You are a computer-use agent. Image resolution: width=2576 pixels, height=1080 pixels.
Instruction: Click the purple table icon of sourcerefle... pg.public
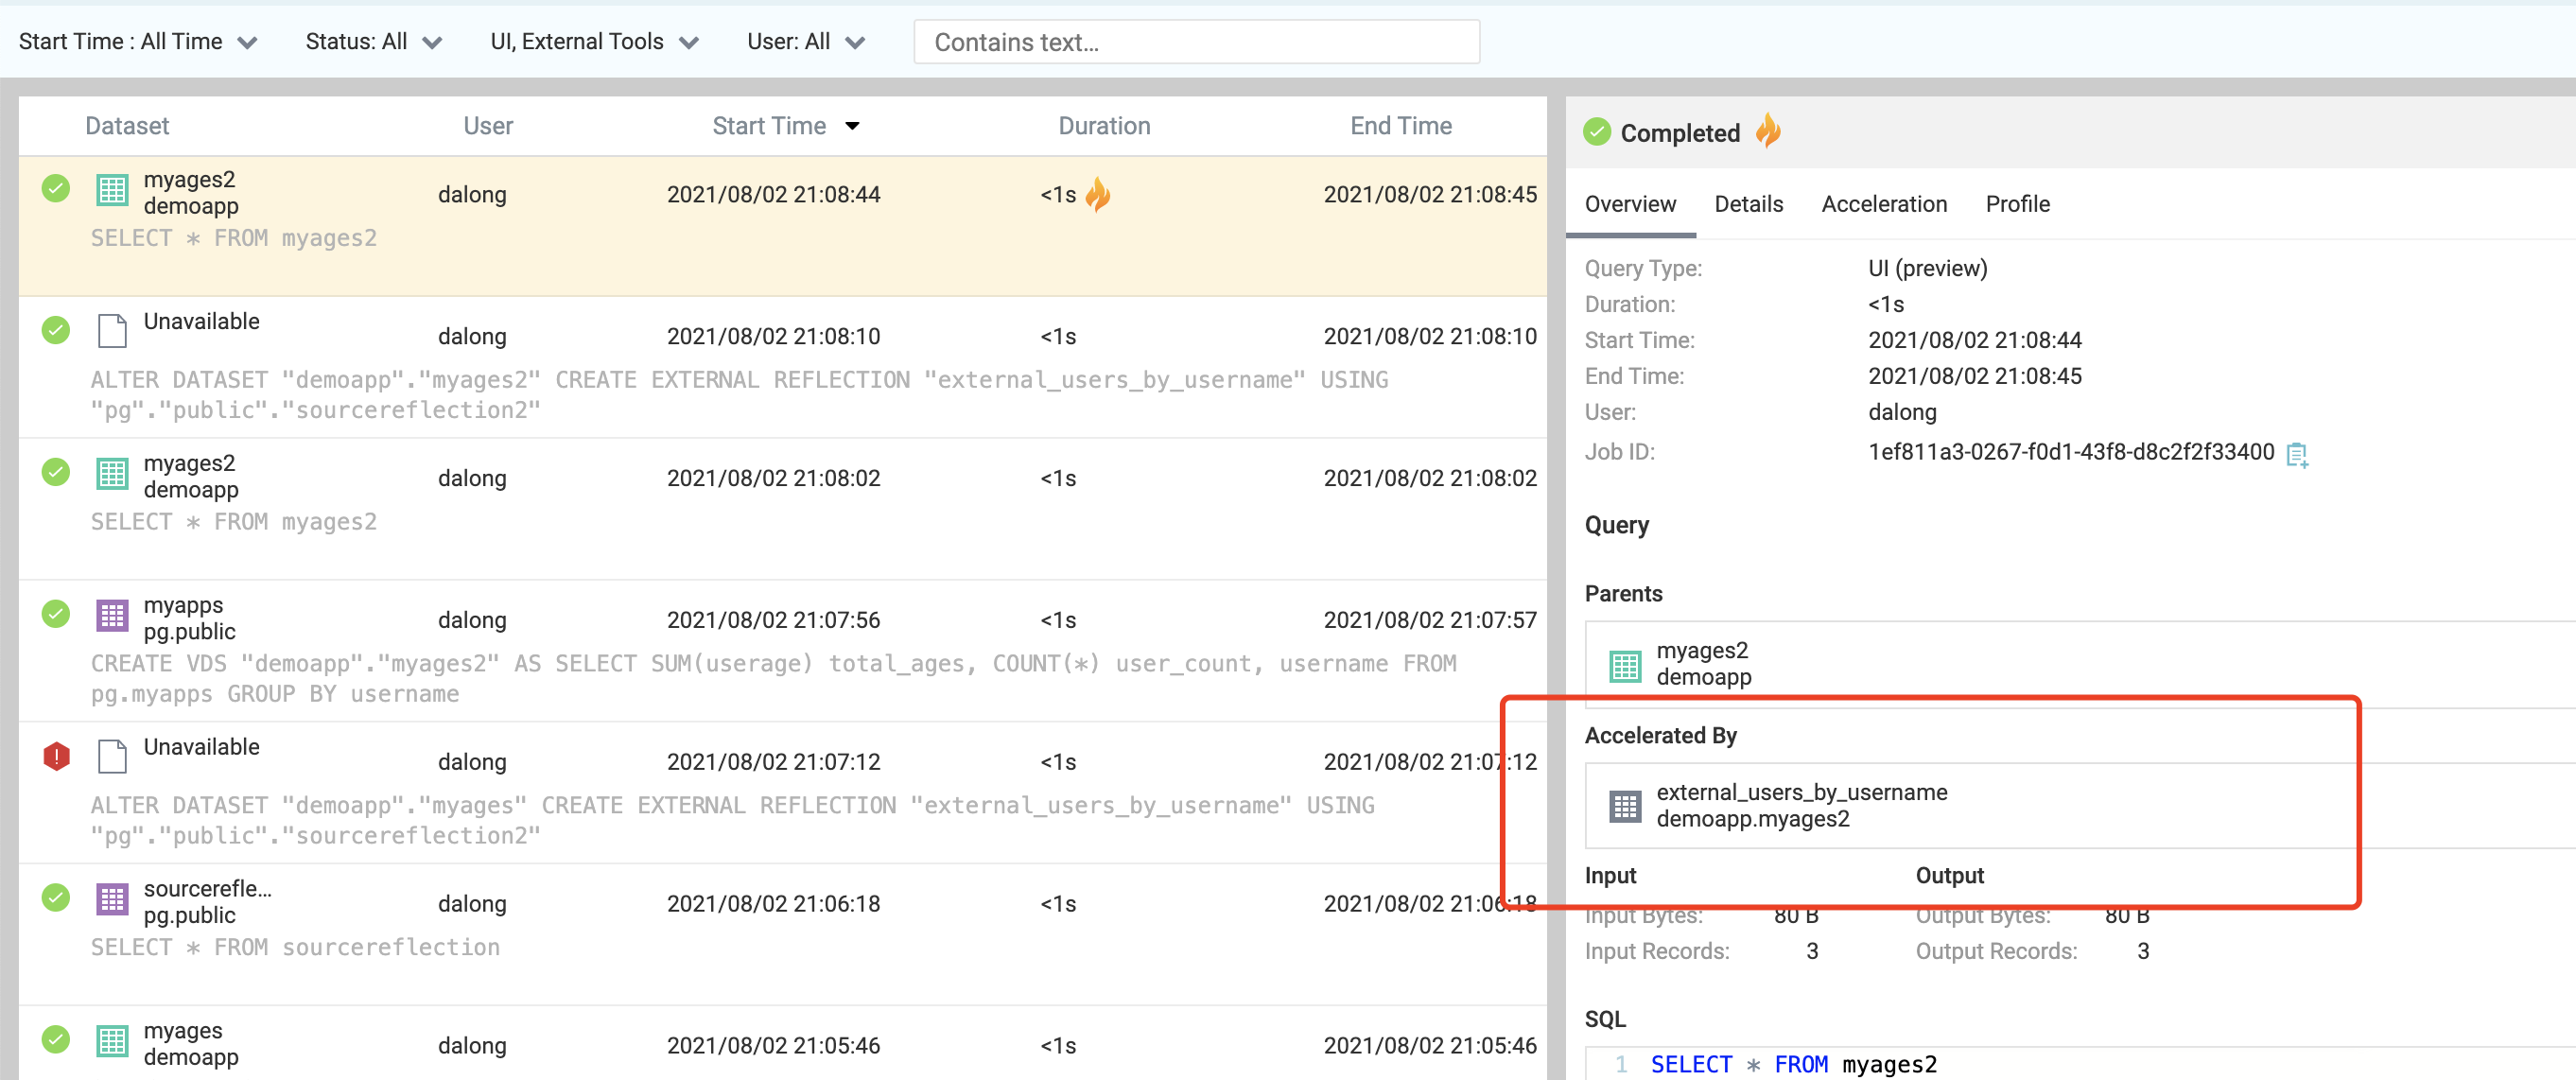[112, 899]
